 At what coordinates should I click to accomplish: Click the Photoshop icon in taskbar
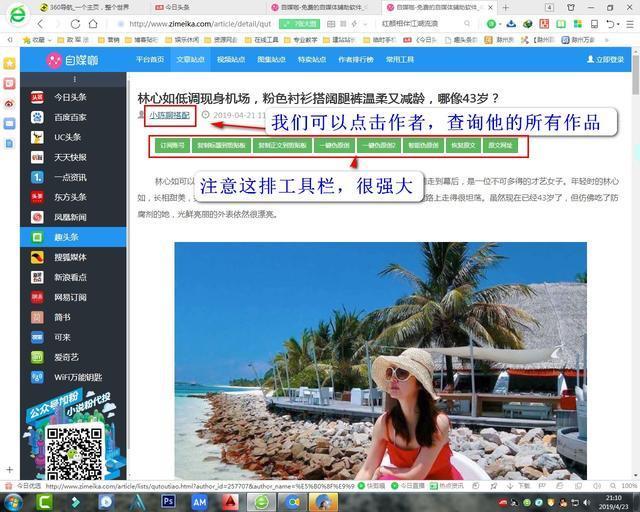(x=167, y=501)
